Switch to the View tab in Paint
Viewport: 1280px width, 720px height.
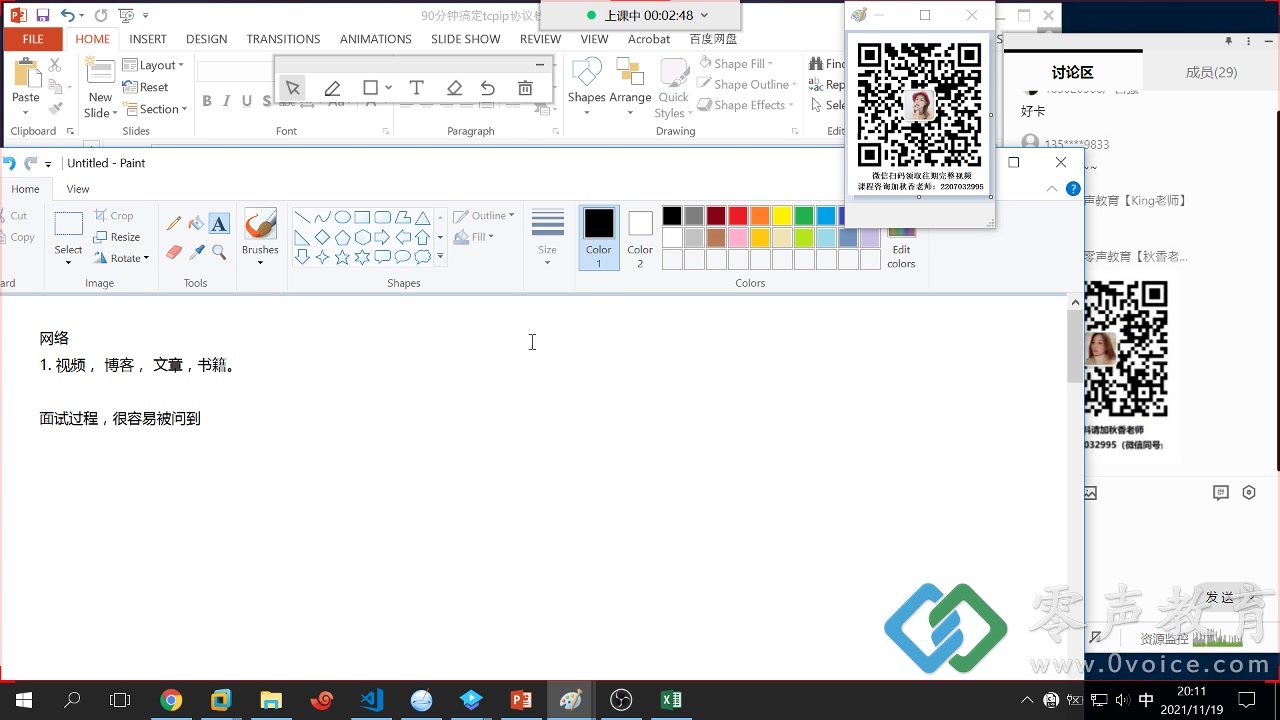(78, 189)
